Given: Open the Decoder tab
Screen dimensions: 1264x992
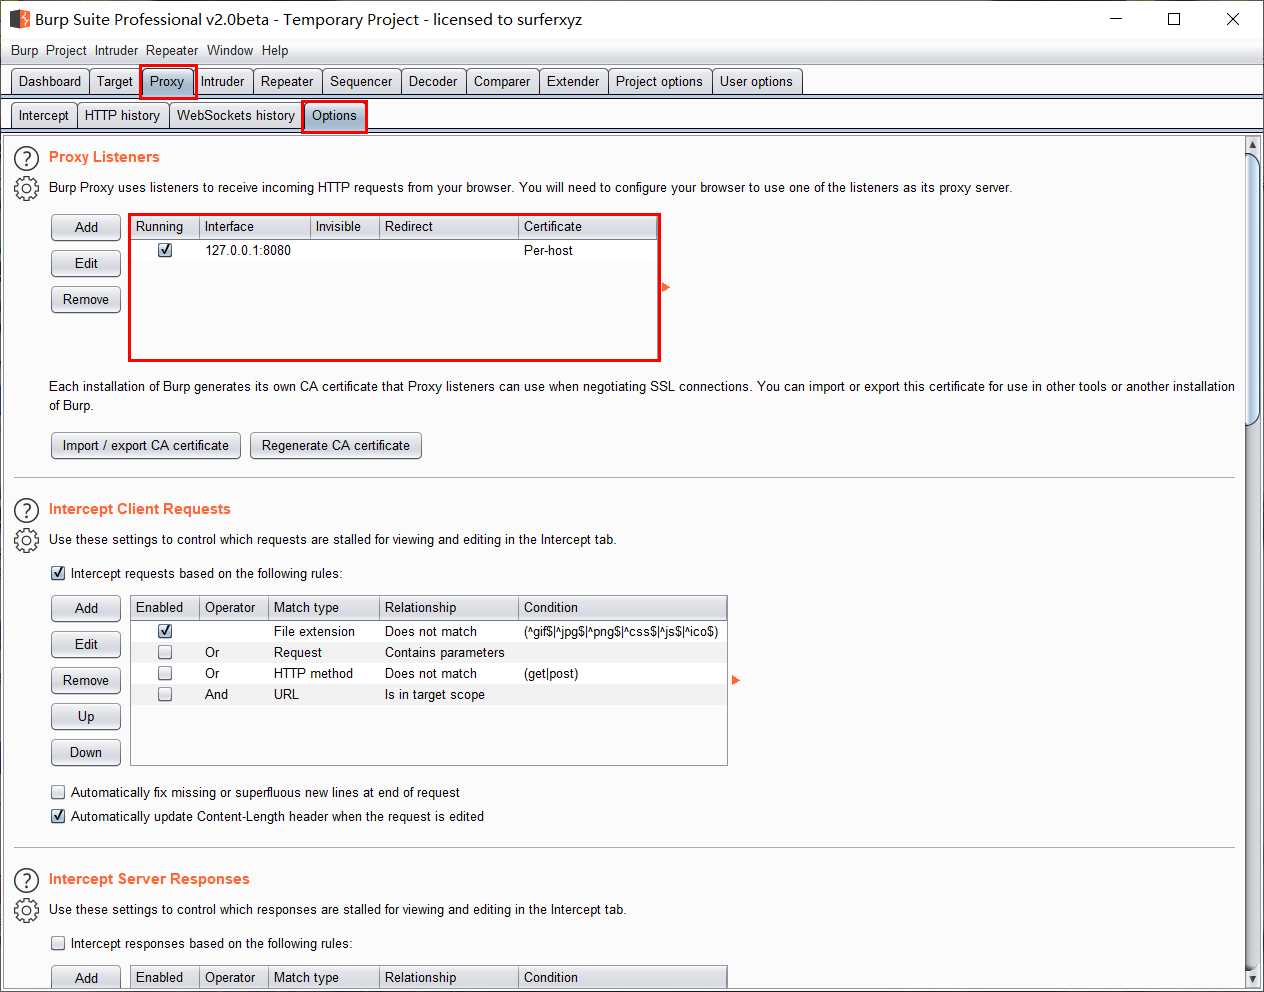Looking at the screenshot, I should click(433, 82).
